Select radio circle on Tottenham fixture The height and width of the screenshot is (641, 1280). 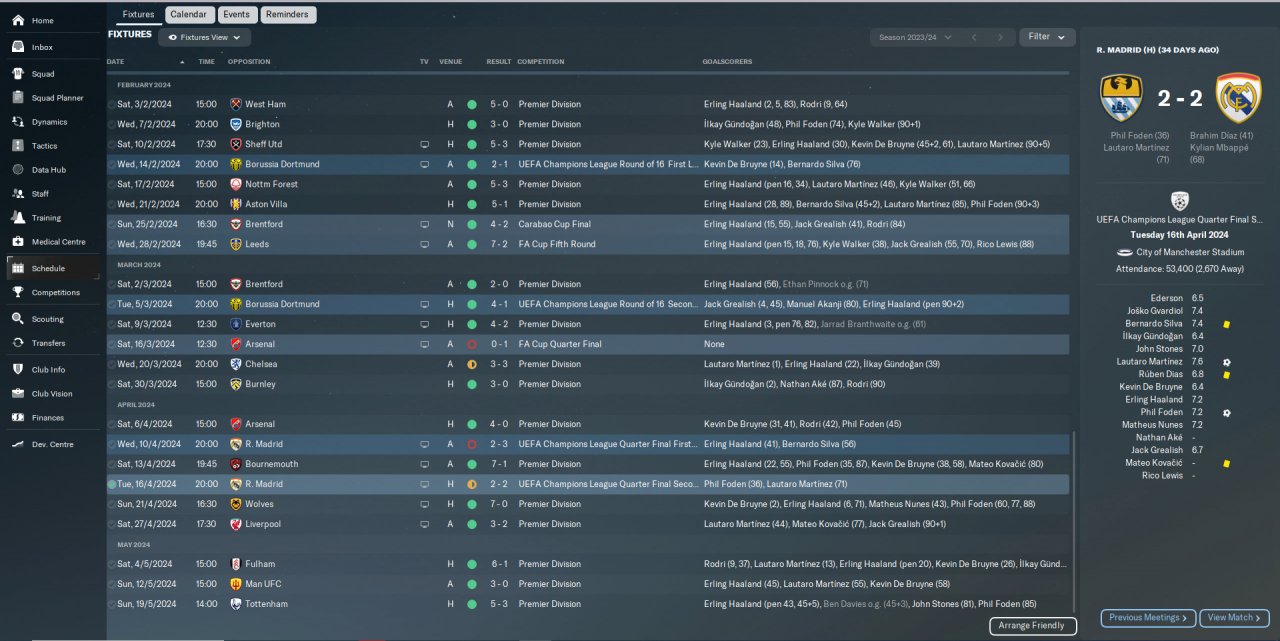[x=111, y=604]
